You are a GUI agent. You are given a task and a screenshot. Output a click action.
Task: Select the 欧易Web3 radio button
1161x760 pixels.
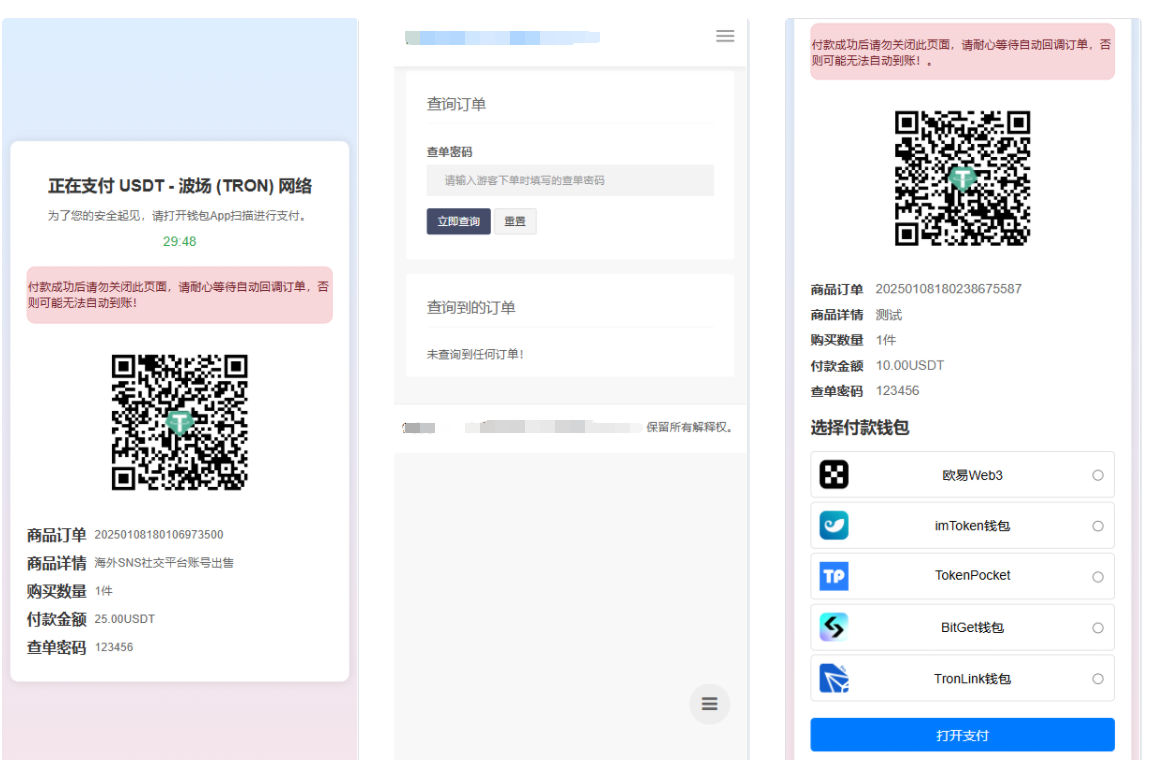[1098, 475]
